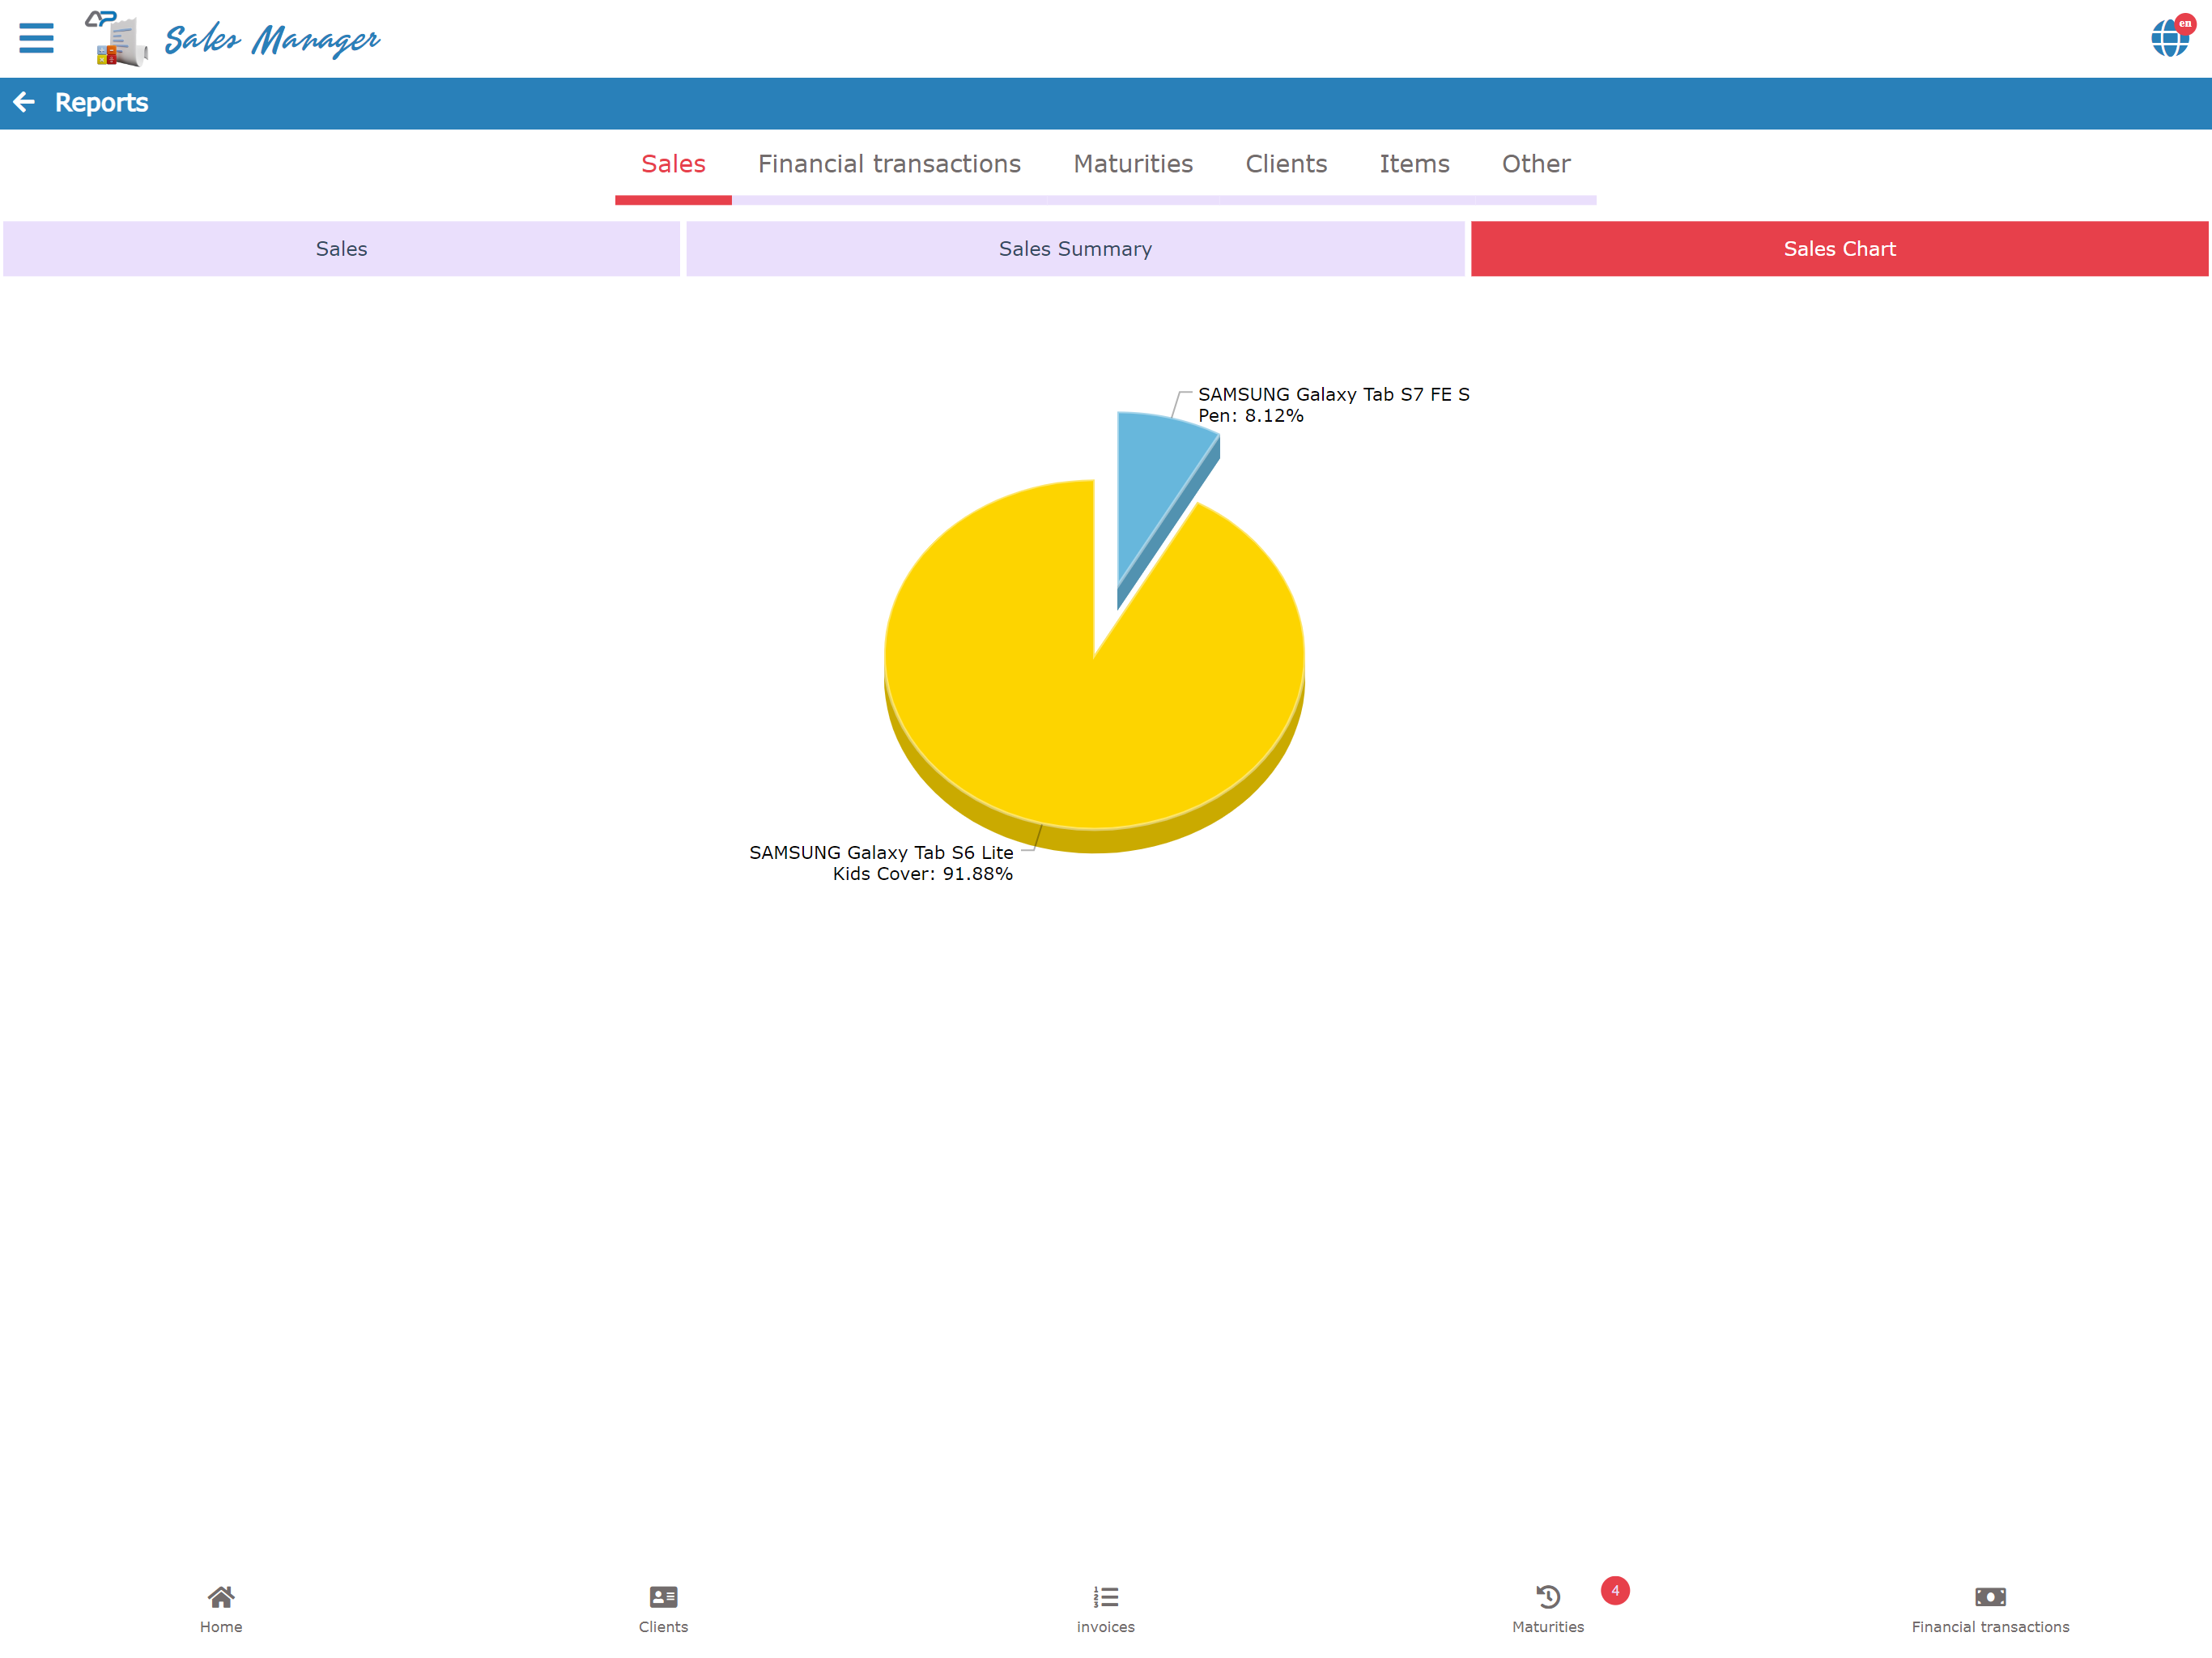Open Maturities history icon

click(x=1548, y=1596)
